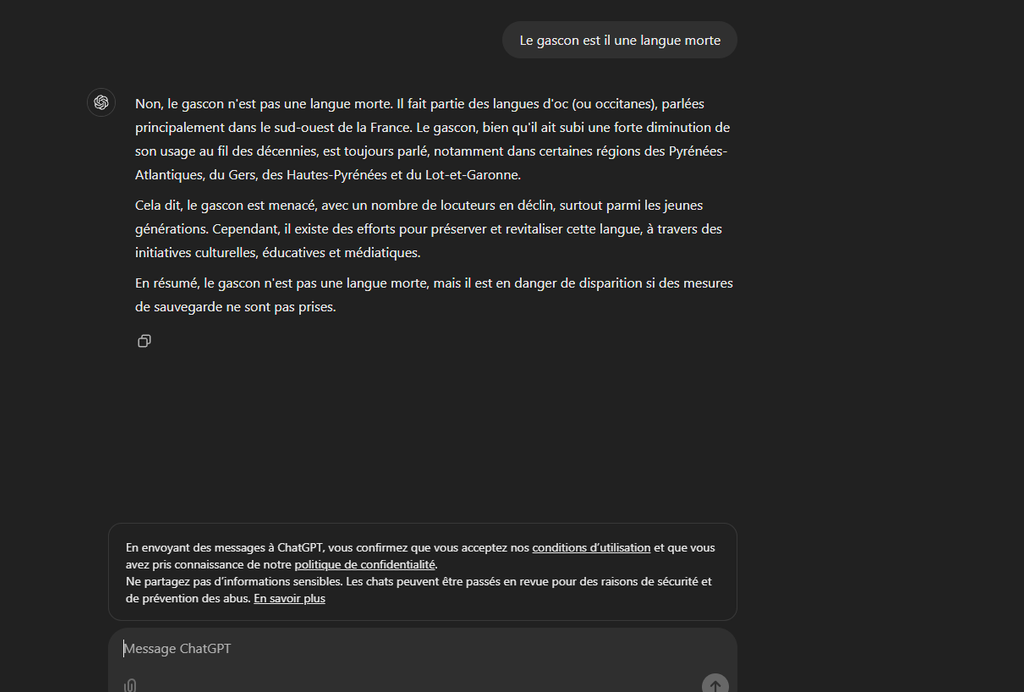
Task: Send the message with the up-arrow button
Action: [x=715, y=684]
